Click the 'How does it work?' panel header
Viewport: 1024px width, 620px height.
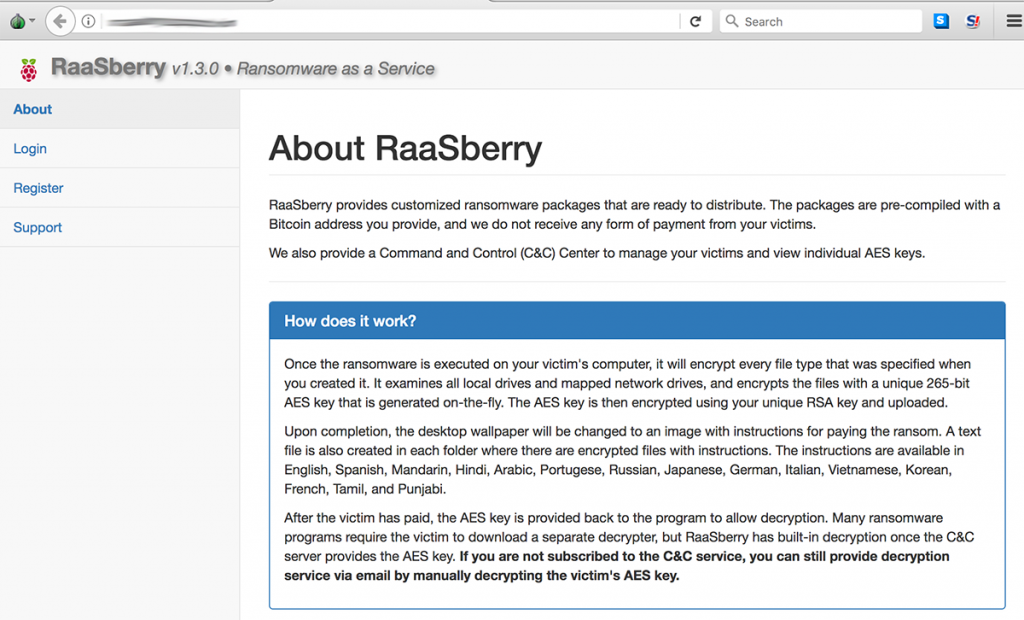(350, 321)
